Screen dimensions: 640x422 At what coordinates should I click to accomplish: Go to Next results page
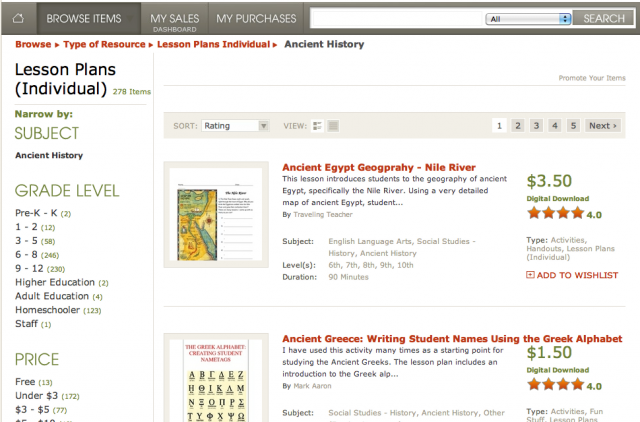click(x=603, y=126)
